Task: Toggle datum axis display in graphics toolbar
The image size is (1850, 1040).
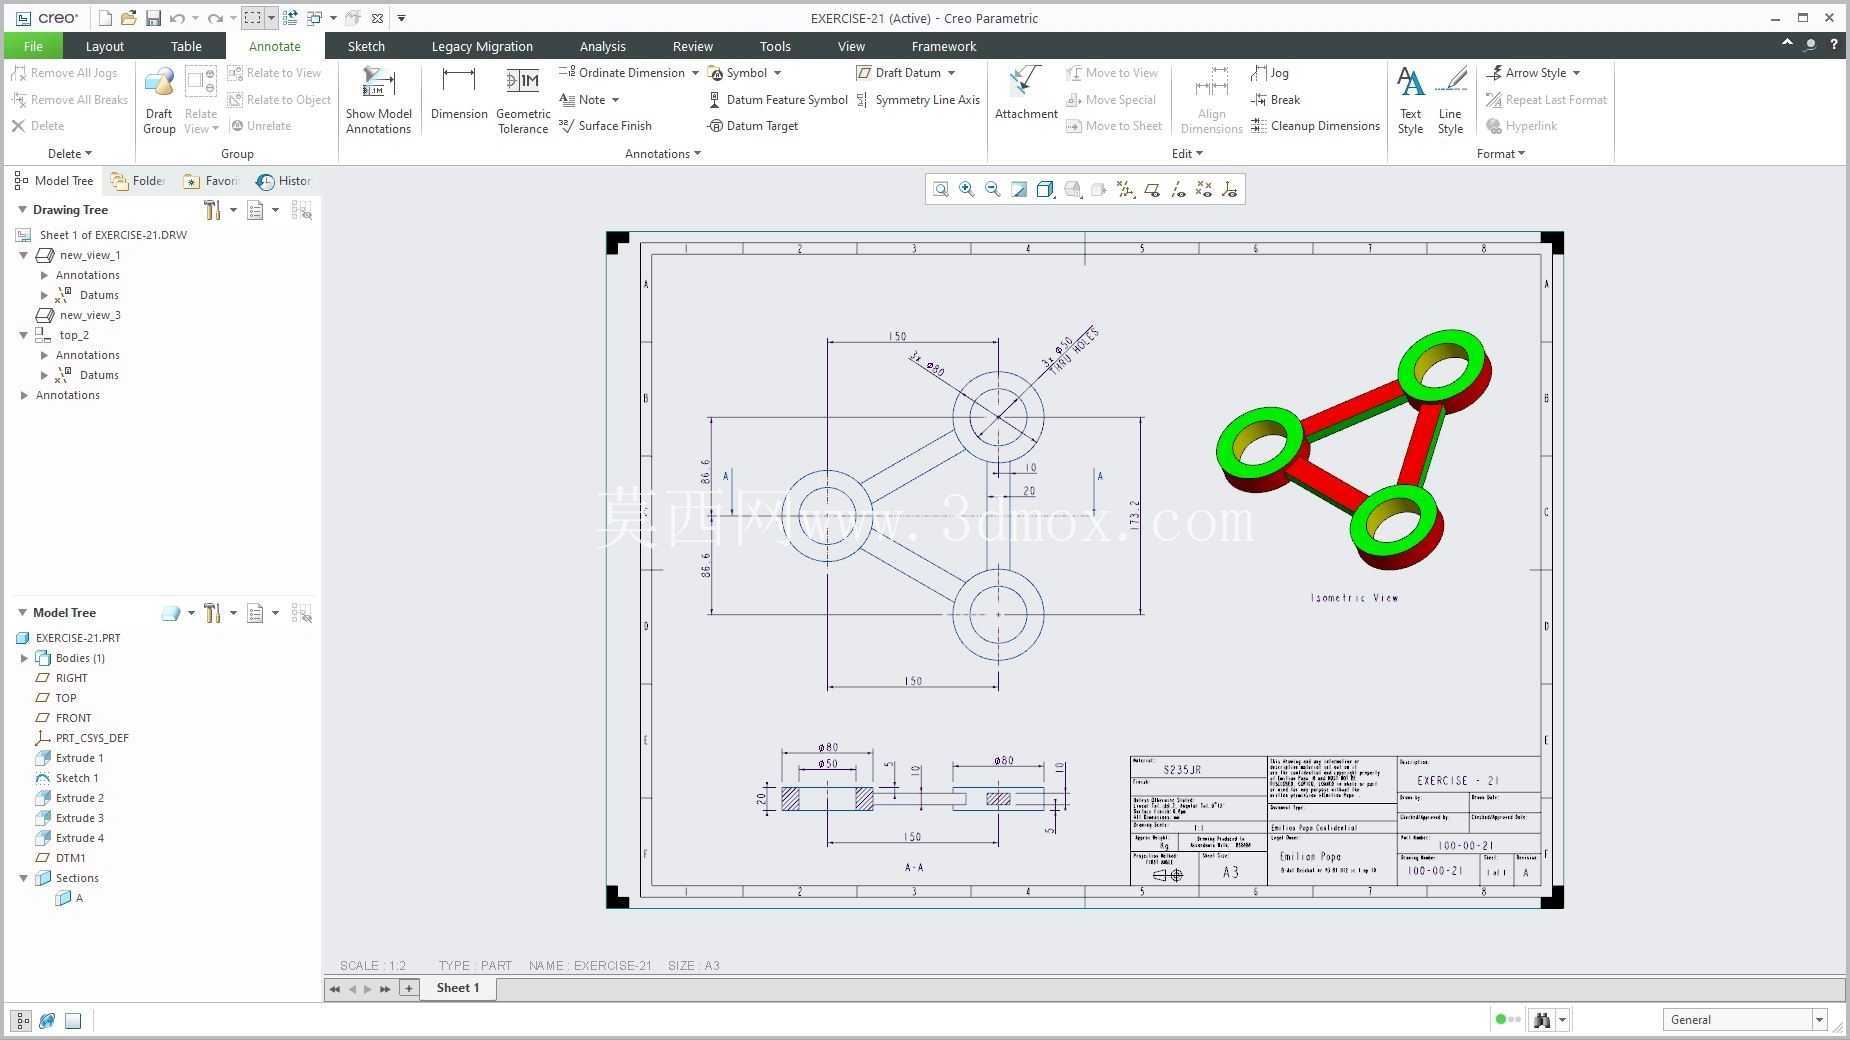Action: click(x=1178, y=189)
